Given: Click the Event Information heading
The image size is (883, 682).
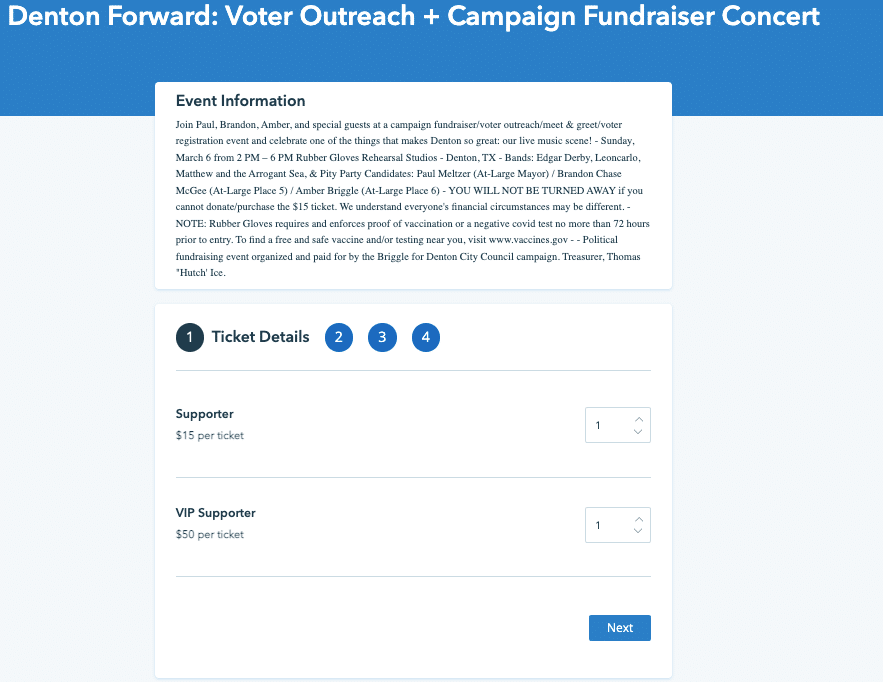Looking at the screenshot, I should pyautogui.click(x=240, y=101).
